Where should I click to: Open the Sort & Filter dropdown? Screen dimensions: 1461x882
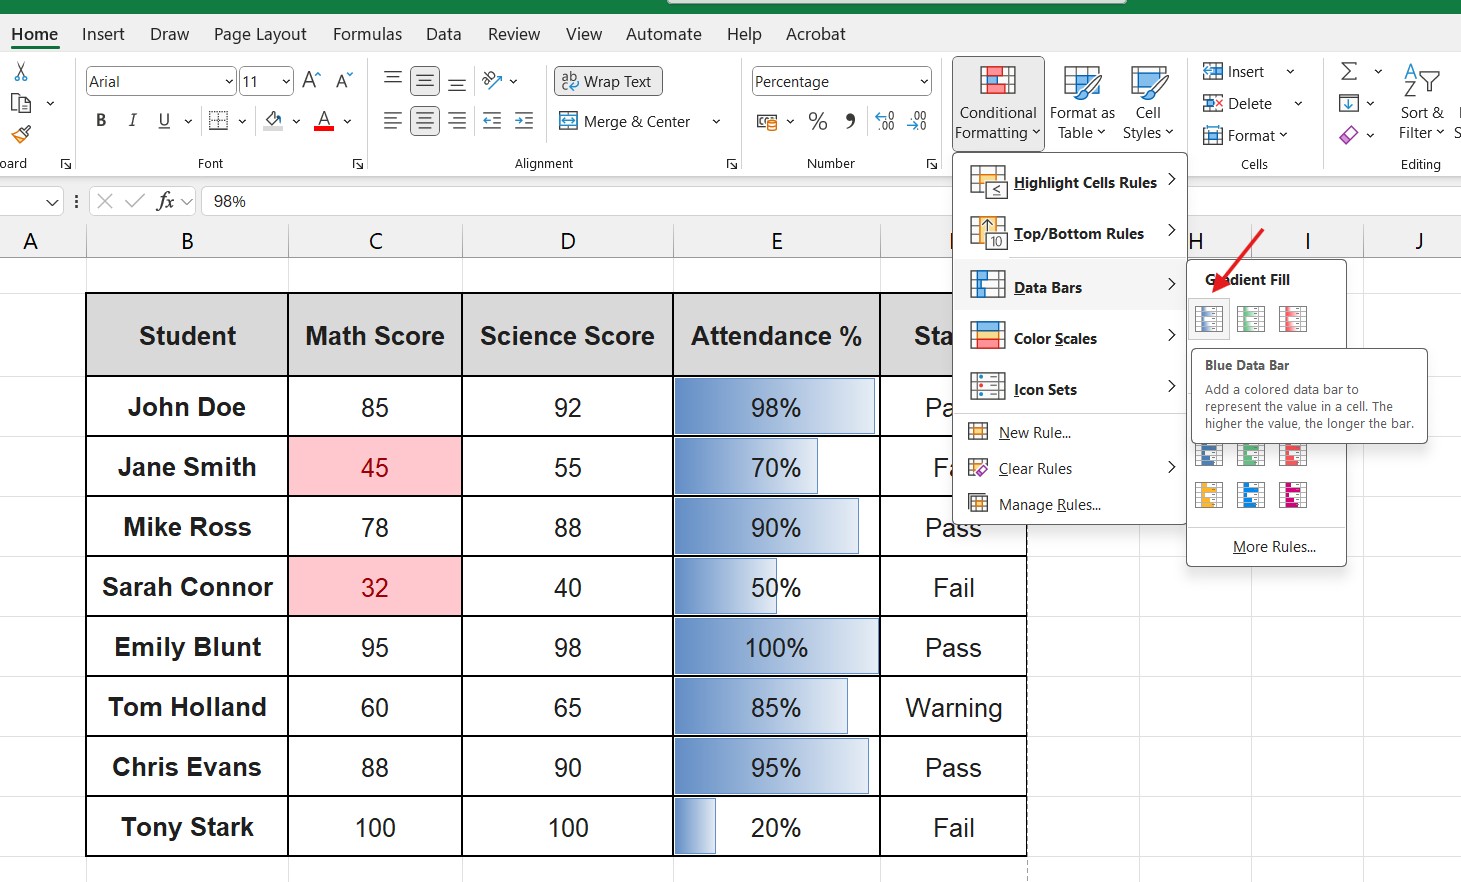coord(1422,104)
